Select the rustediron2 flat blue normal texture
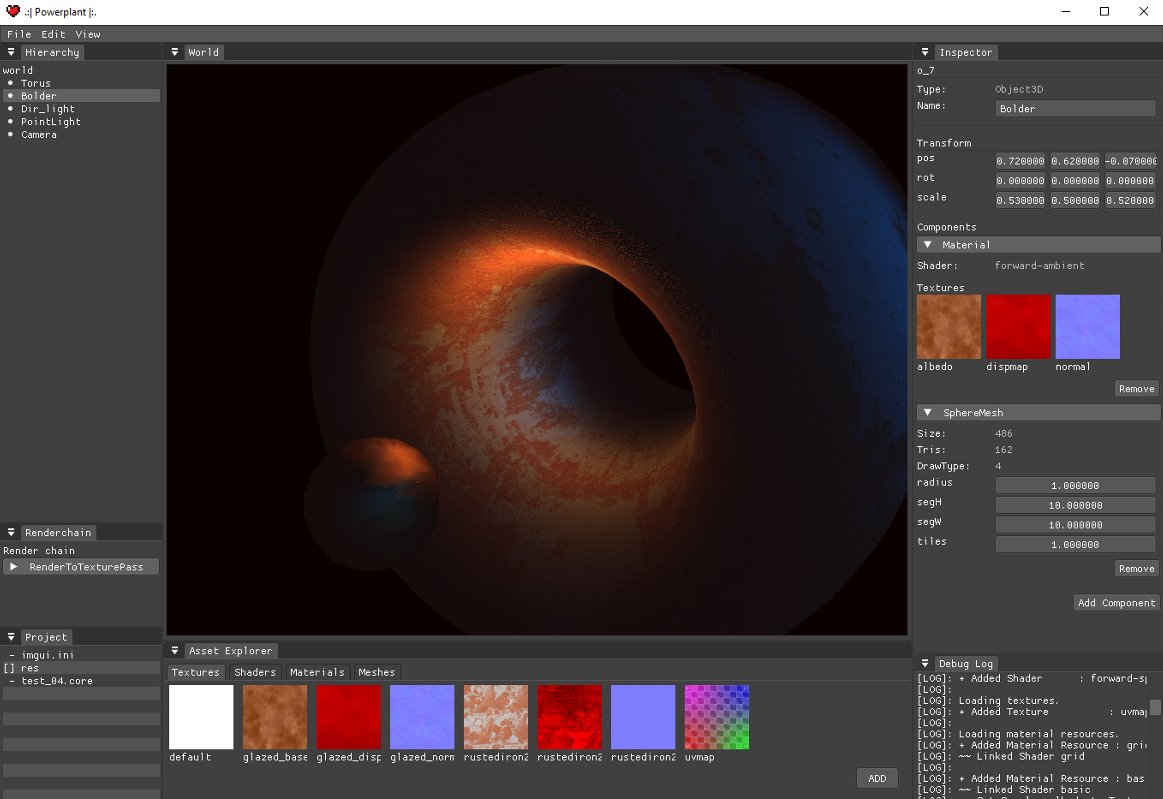This screenshot has height=799, width=1163. coord(643,717)
